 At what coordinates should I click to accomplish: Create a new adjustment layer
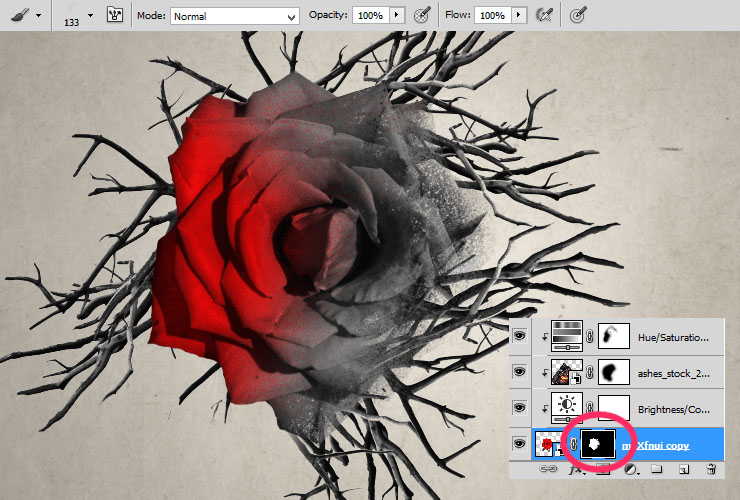point(629,468)
